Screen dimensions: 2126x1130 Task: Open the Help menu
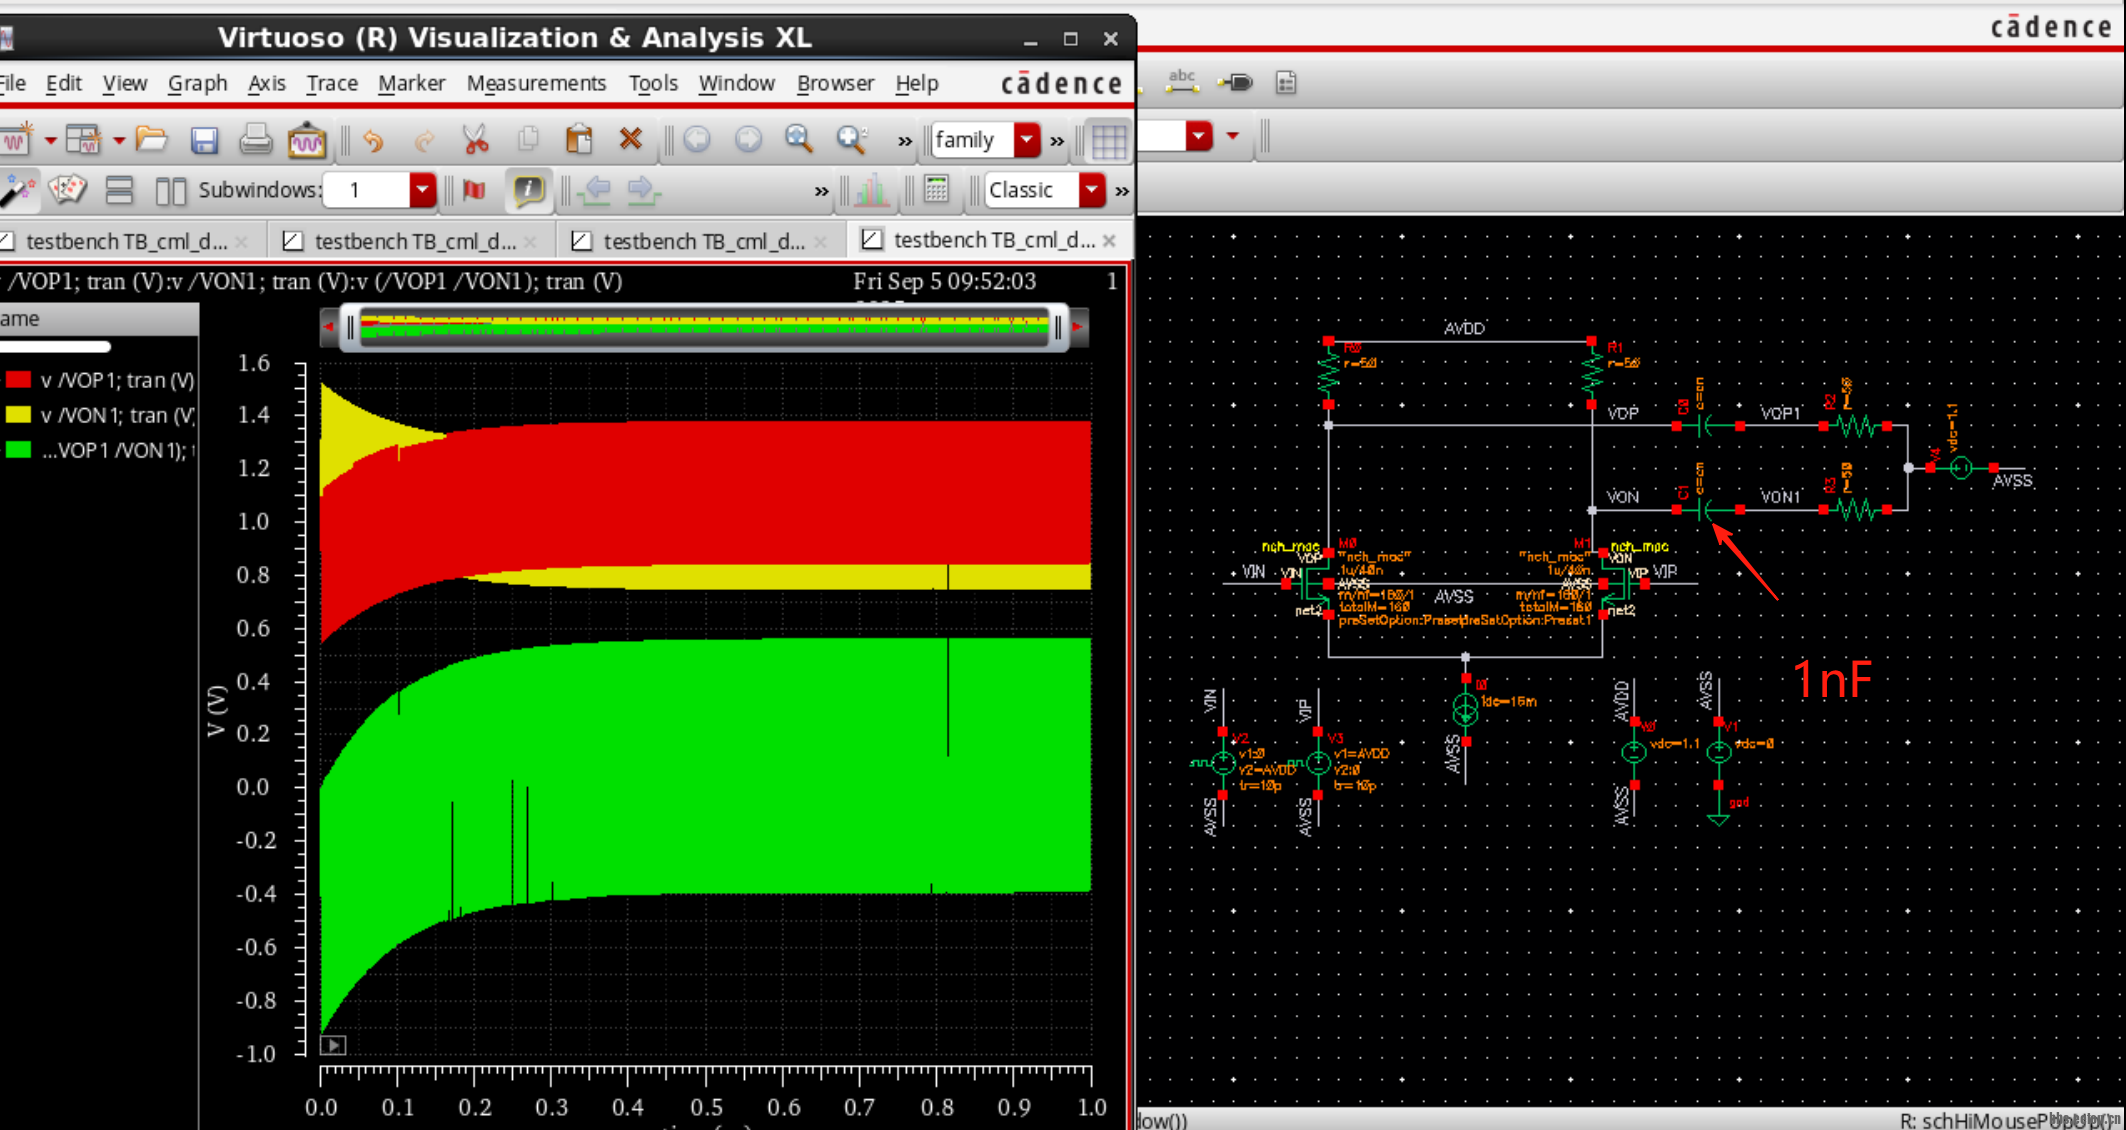click(x=916, y=83)
